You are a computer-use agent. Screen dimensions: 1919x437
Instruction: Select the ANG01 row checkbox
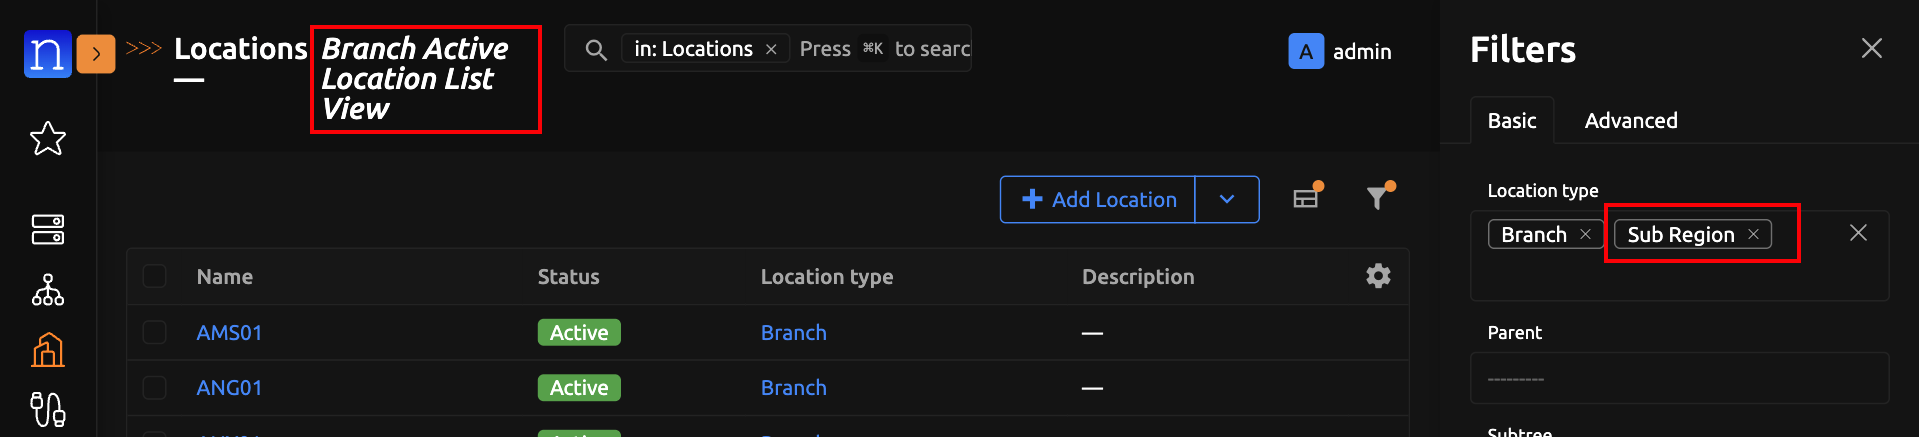(x=155, y=387)
